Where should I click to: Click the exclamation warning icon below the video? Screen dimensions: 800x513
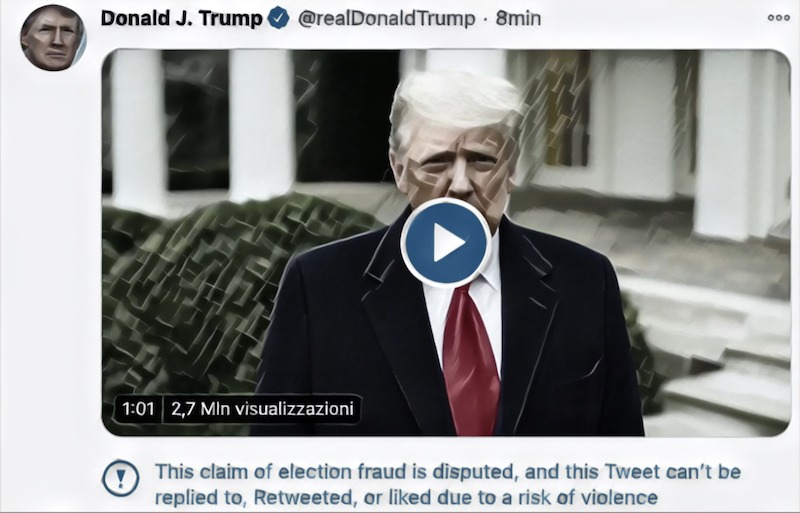pos(120,479)
